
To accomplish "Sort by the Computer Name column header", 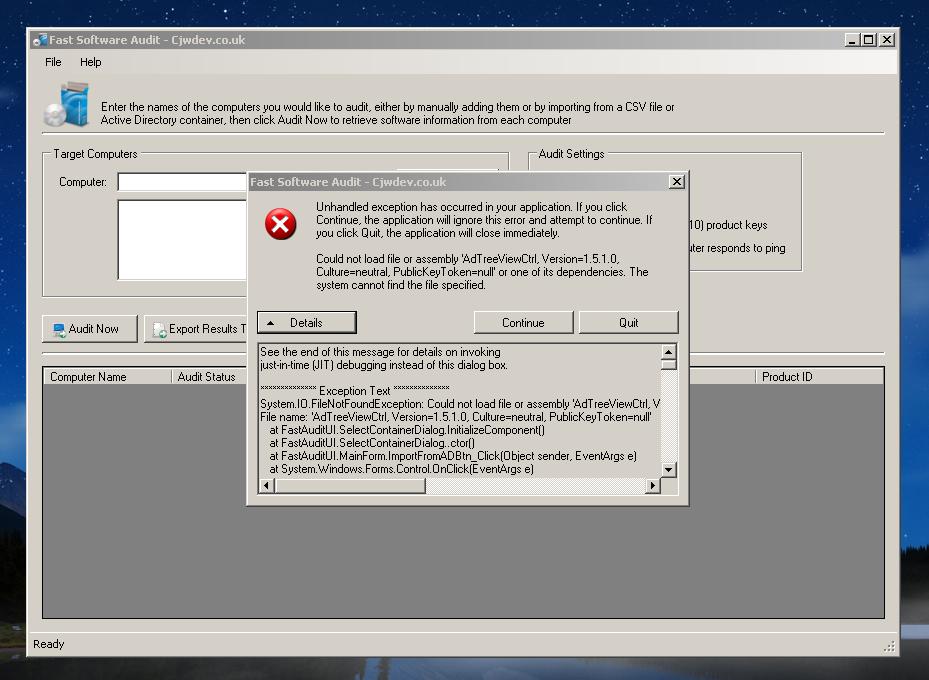I will click(x=107, y=377).
